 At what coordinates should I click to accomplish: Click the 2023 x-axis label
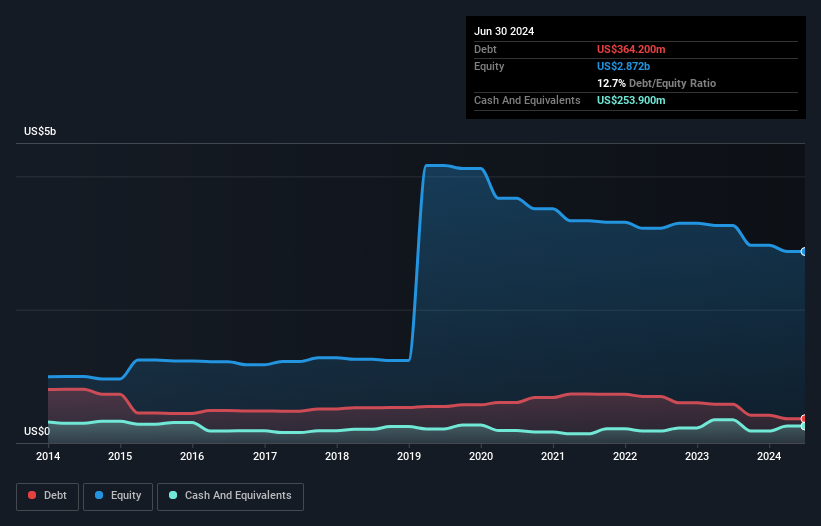(x=697, y=456)
